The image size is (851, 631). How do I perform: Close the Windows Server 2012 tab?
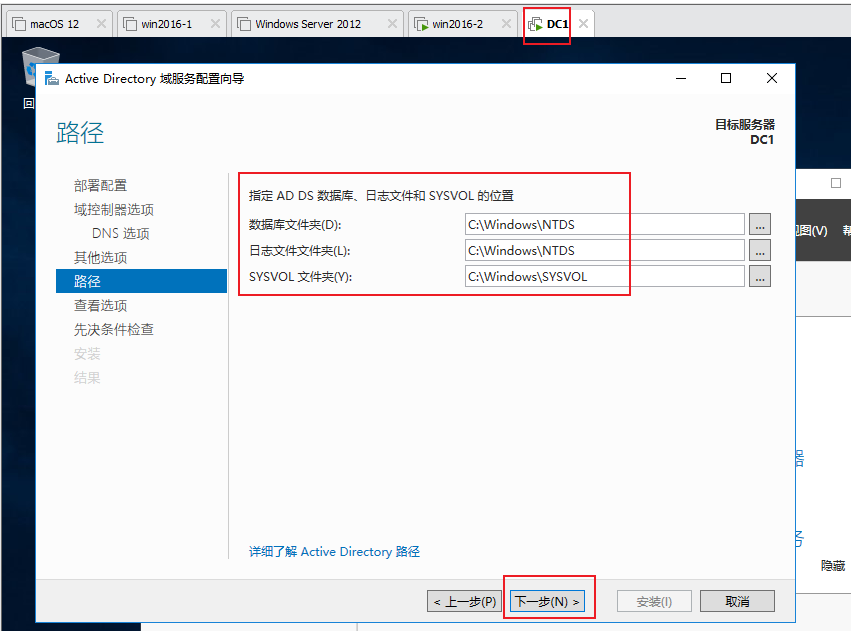click(392, 23)
